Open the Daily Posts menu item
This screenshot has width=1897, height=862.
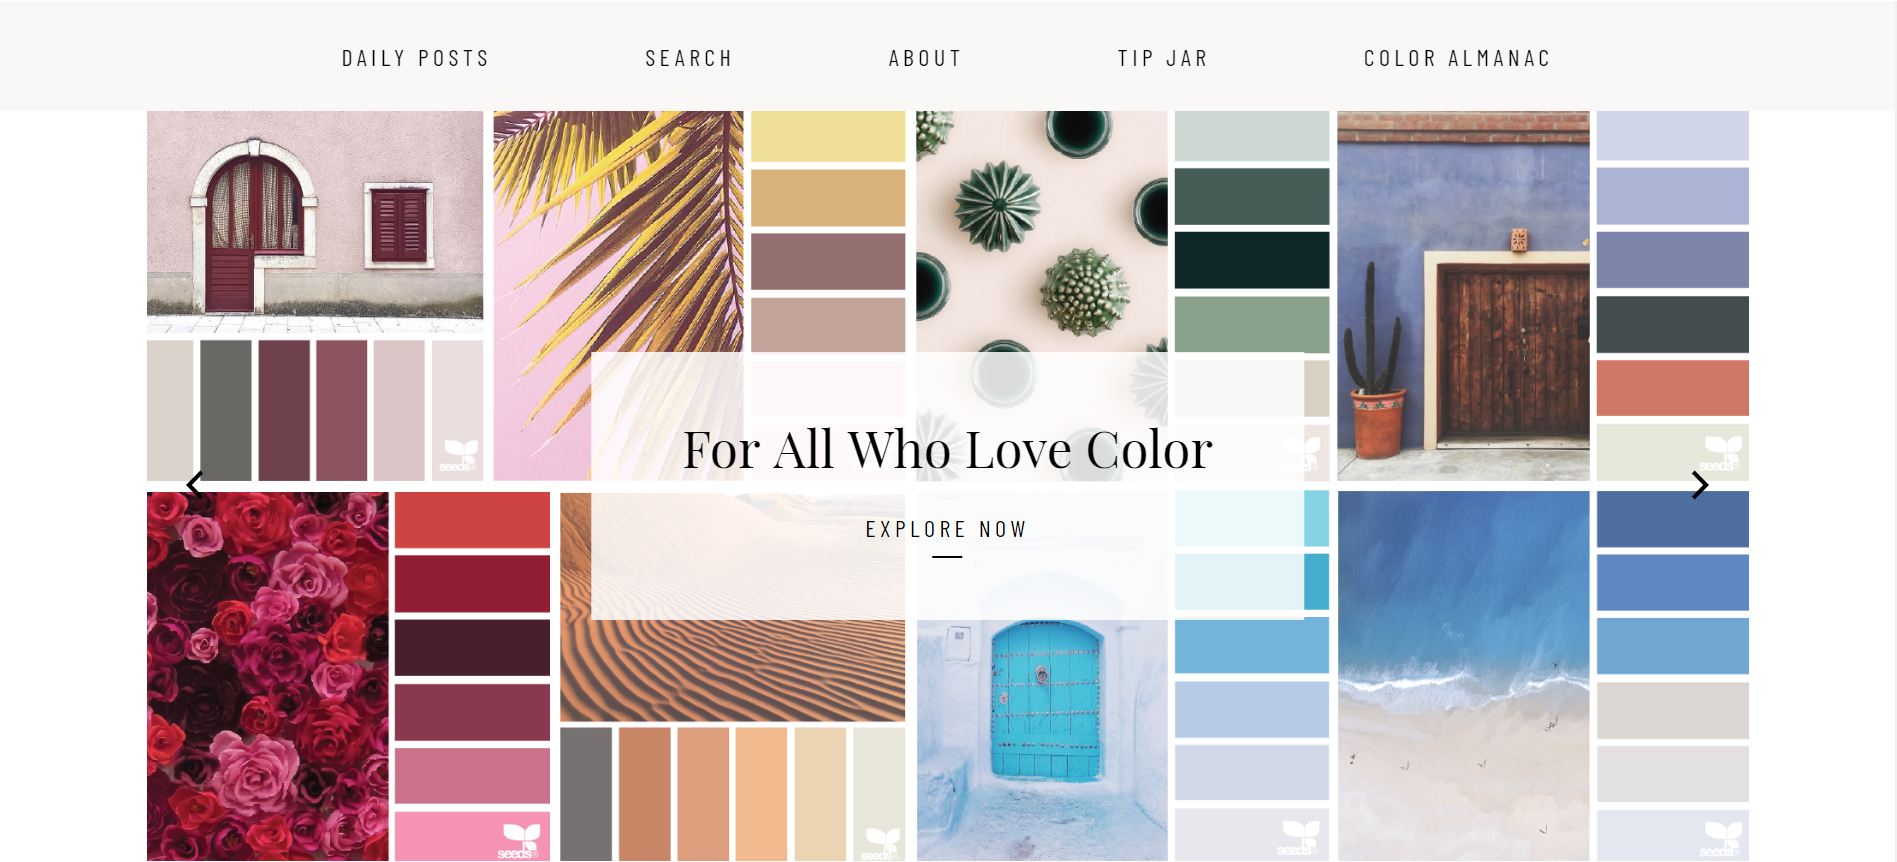(416, 59)
